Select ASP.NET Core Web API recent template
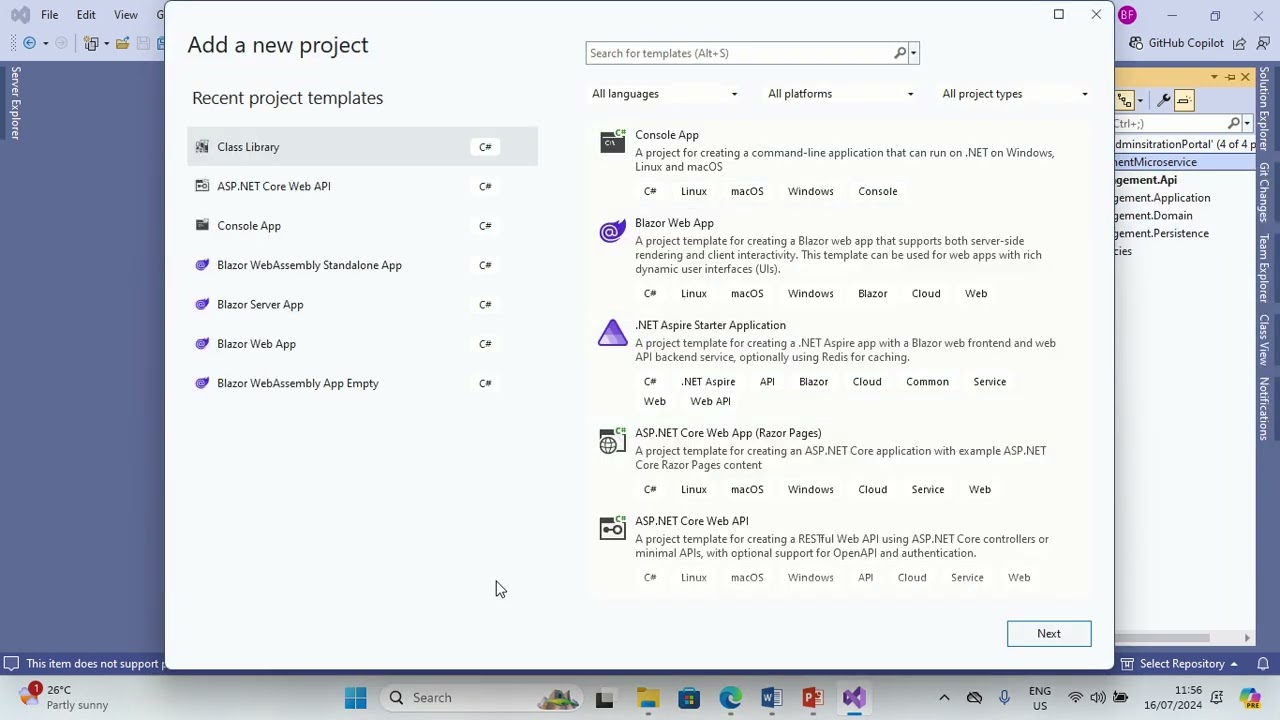This screenshot has height=720, width=1280. 362,186
